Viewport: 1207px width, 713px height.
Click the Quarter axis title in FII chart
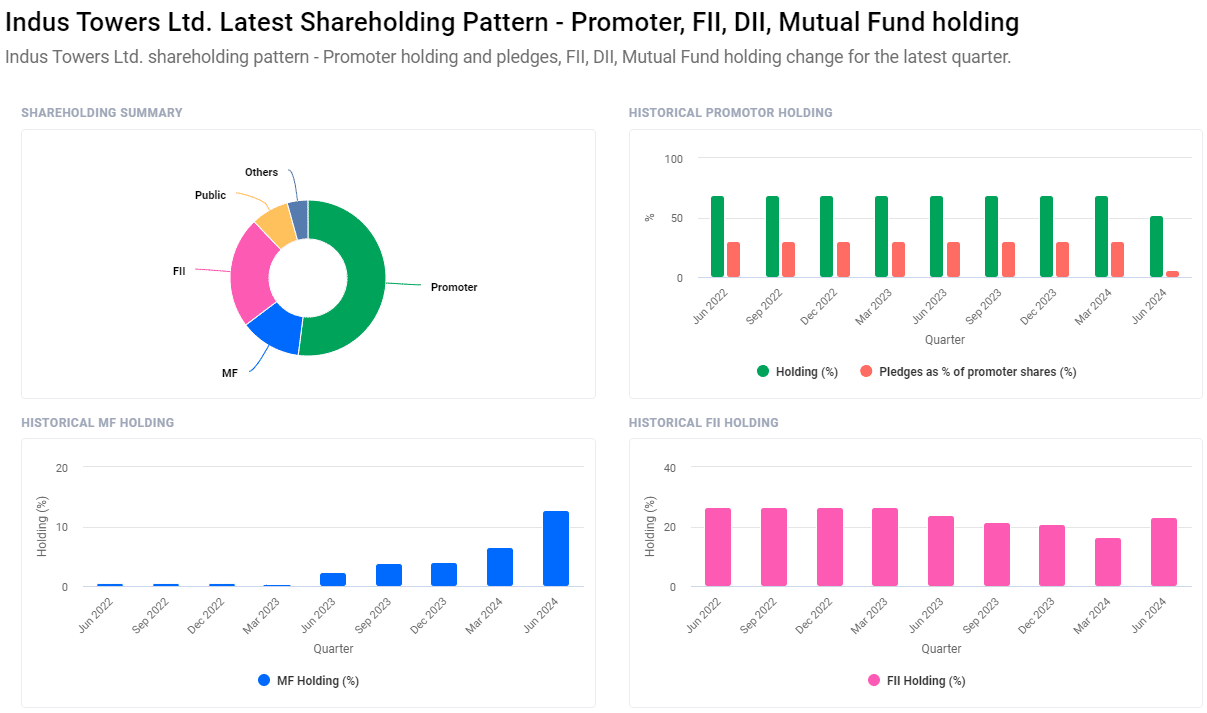pyautogui.click(x=941, y=649)
